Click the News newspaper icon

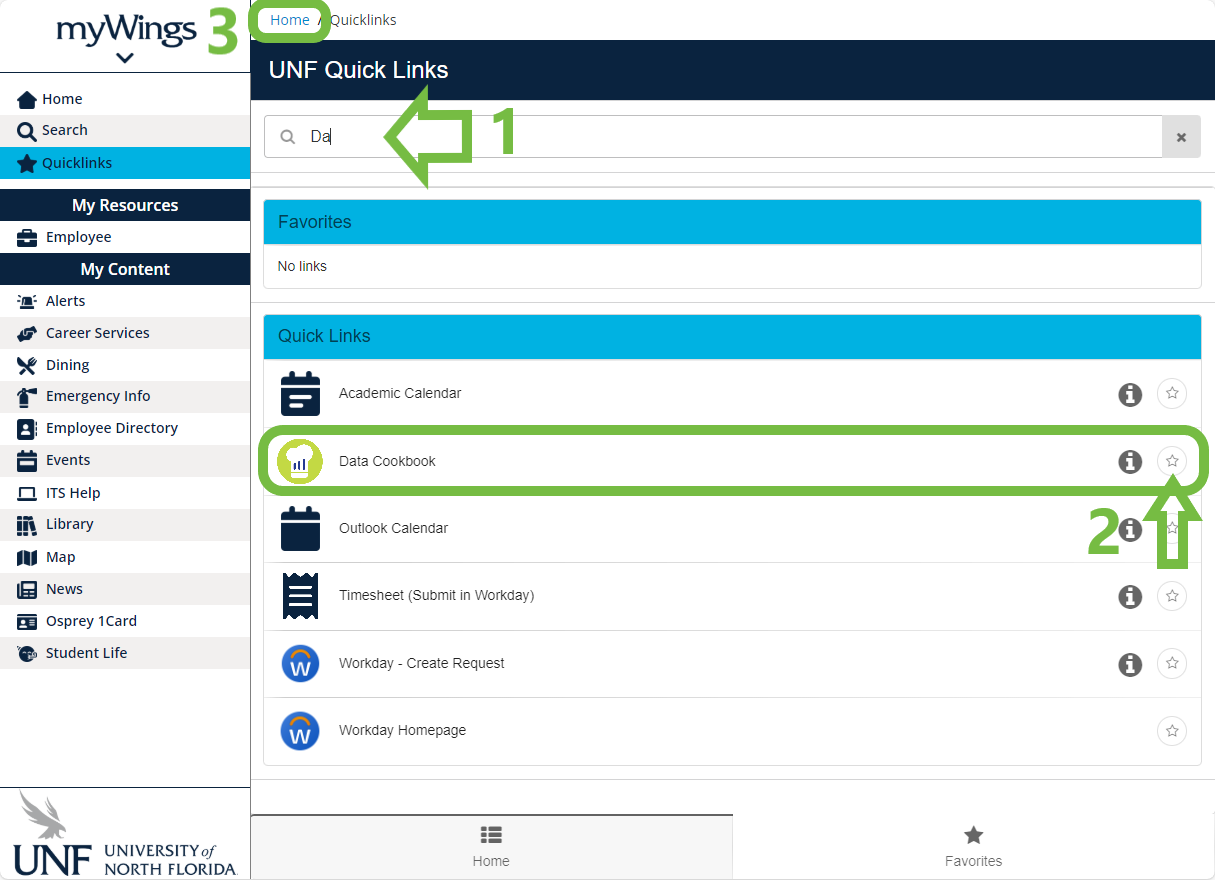[x=27, y=589]
